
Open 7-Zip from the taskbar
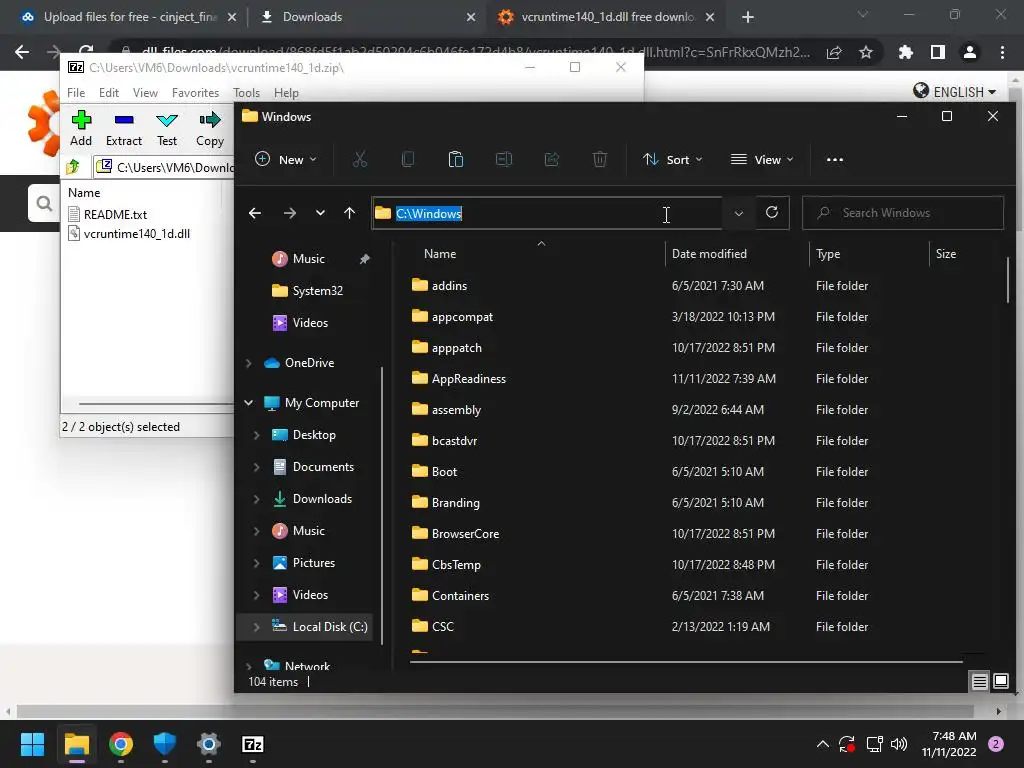(x=253, y=744)
